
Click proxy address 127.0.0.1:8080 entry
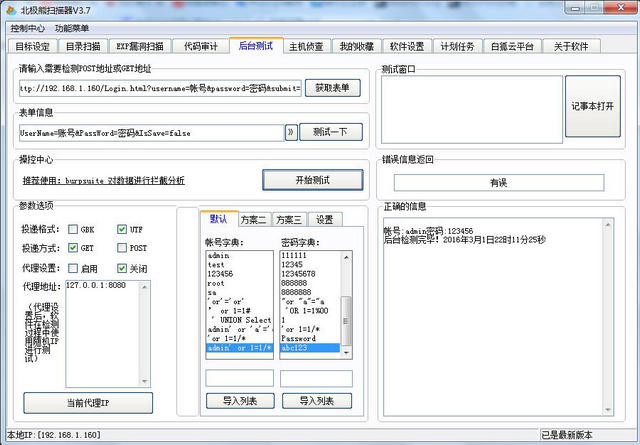point(96,285)
